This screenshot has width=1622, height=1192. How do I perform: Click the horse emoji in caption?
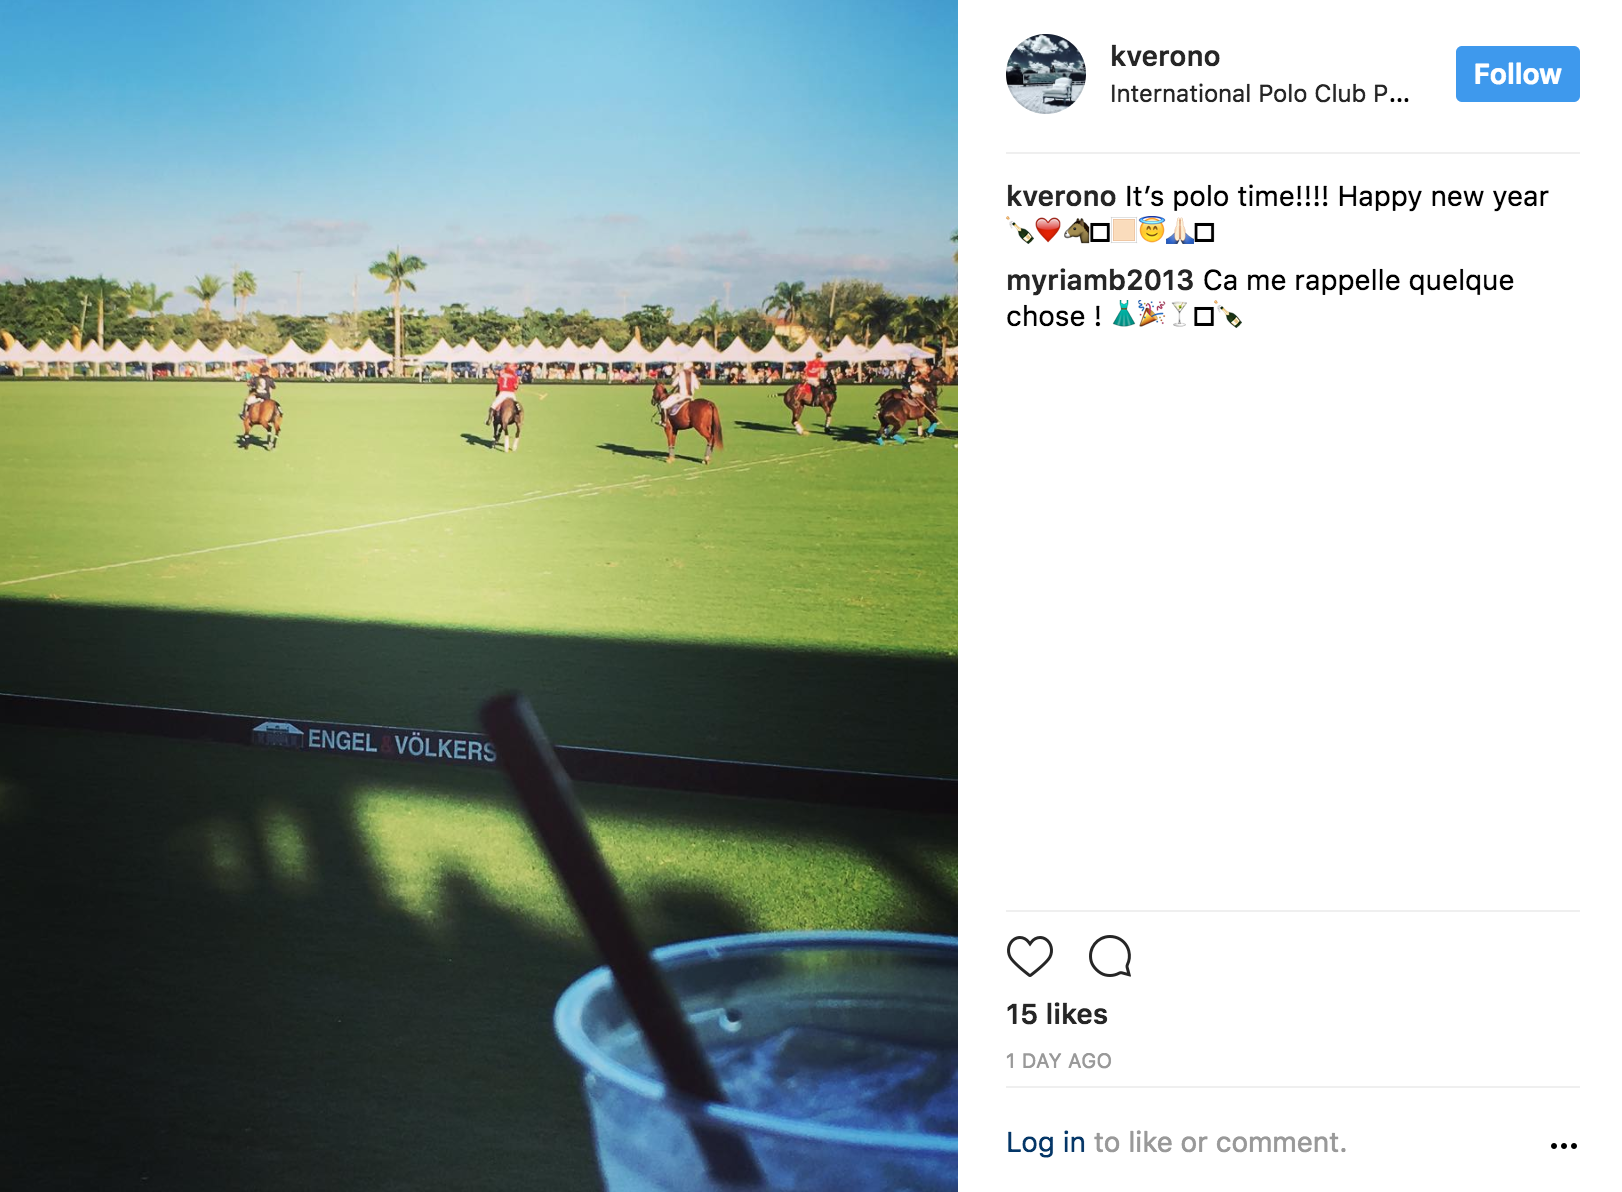[1076, 231]
